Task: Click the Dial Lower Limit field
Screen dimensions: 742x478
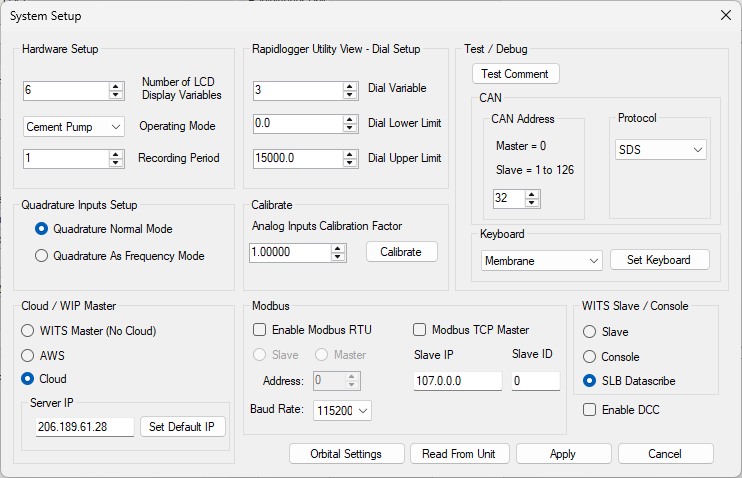Action: pos(298,124)
